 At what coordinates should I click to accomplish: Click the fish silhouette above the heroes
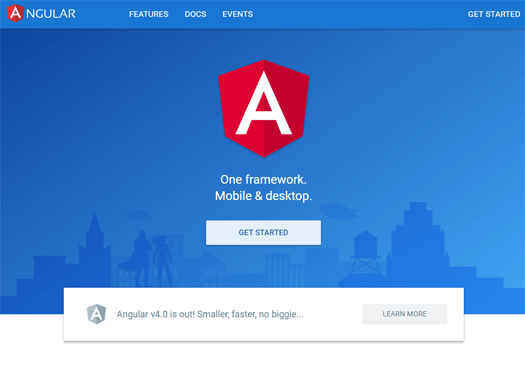[137, 214]
